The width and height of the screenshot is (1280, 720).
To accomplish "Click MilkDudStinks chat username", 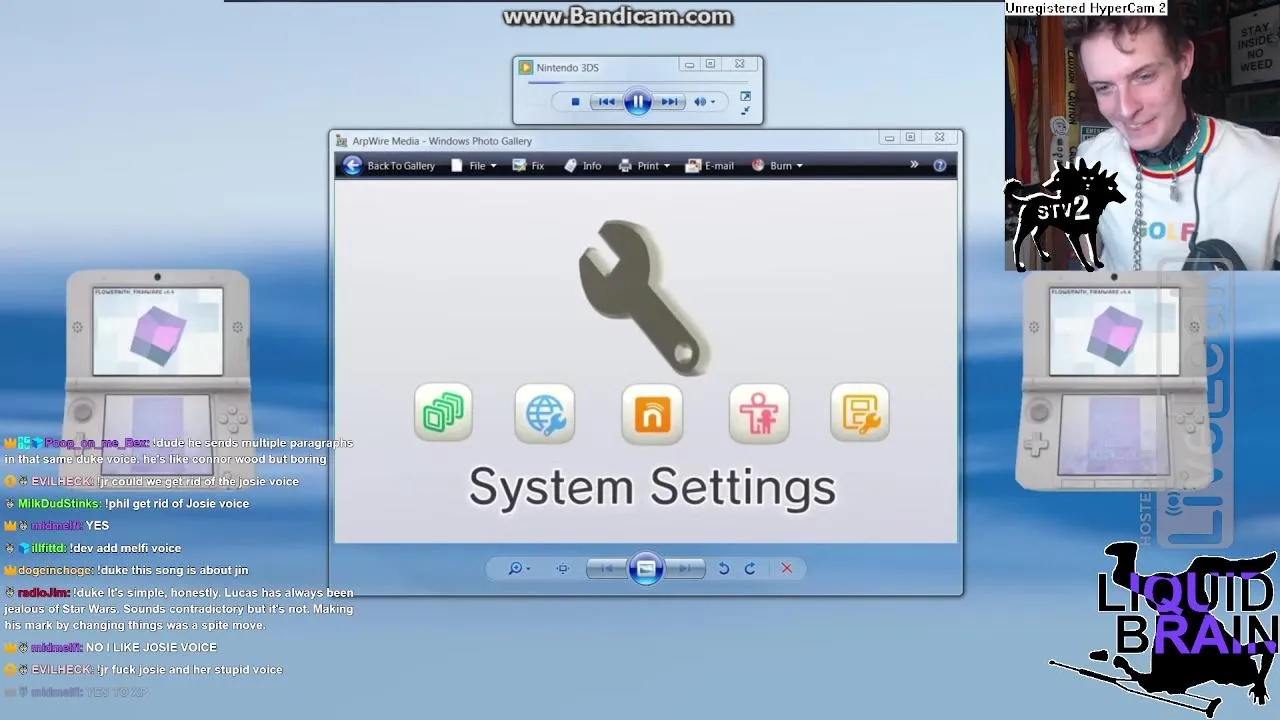I will pyautogui.click(x=59, y=504).
